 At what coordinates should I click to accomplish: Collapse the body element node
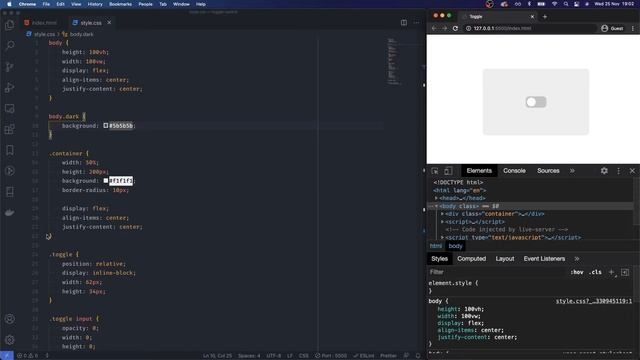point(436,206)
